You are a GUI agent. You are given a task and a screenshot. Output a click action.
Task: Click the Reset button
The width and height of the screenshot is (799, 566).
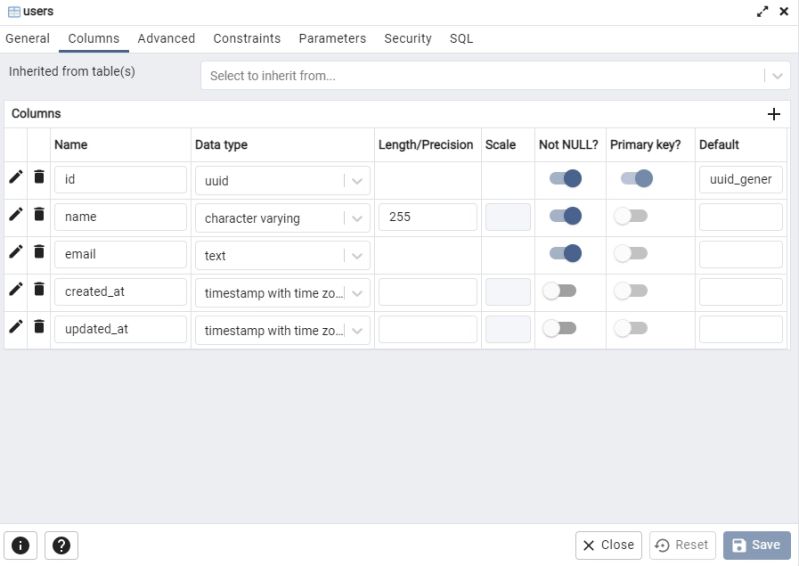coord(682,545)
